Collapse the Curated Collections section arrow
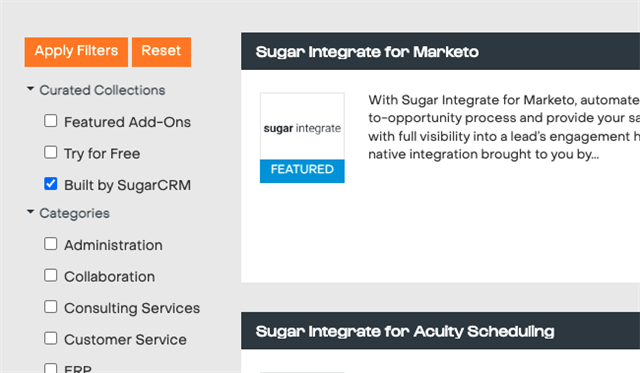This screenshot has width=640, height=373. click(x=30, y=89)
